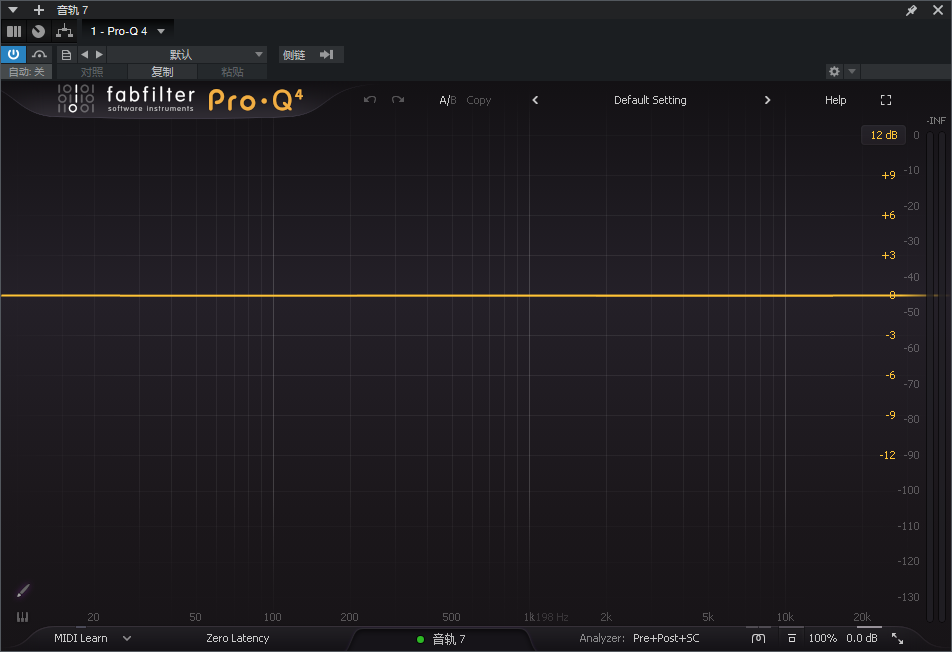Load the next preset arrow

tap(100, 55)
